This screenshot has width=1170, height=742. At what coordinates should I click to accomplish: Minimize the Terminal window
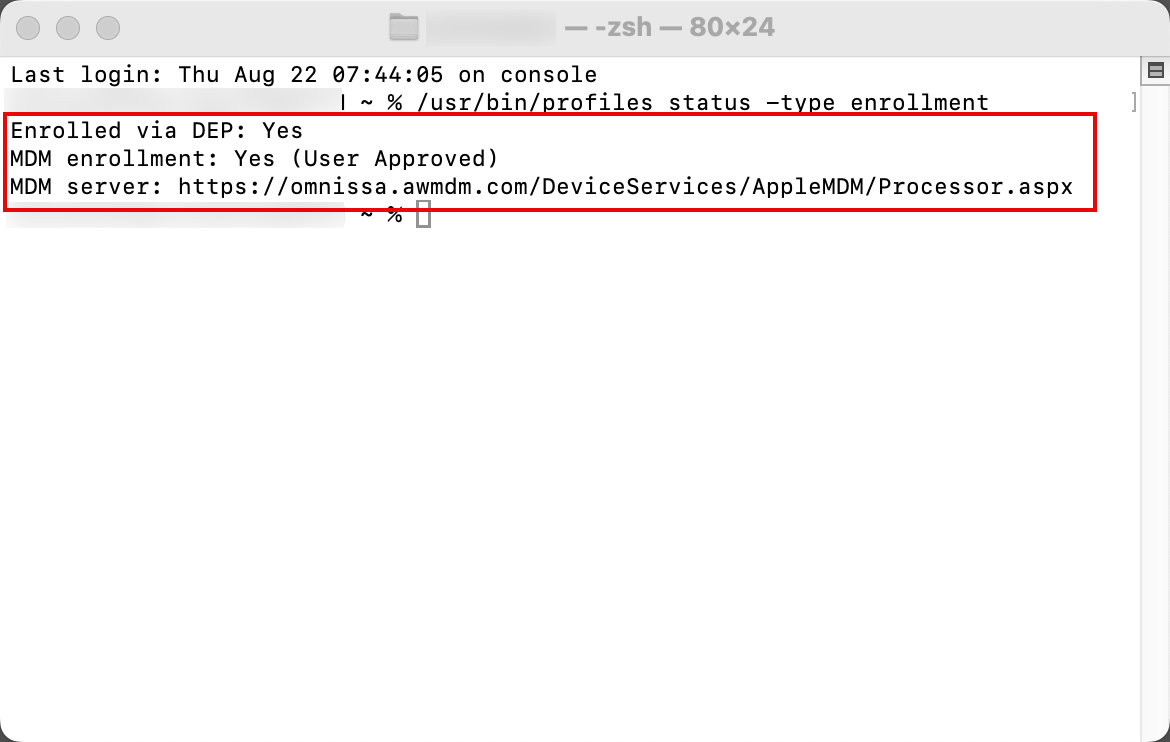click(68, 27)
